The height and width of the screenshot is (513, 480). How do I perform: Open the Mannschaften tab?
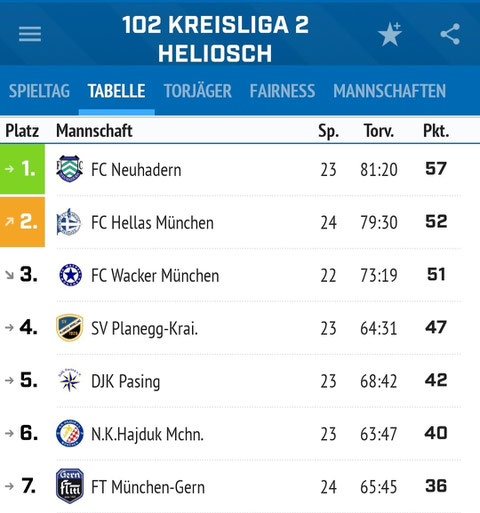tap(389, 91)
